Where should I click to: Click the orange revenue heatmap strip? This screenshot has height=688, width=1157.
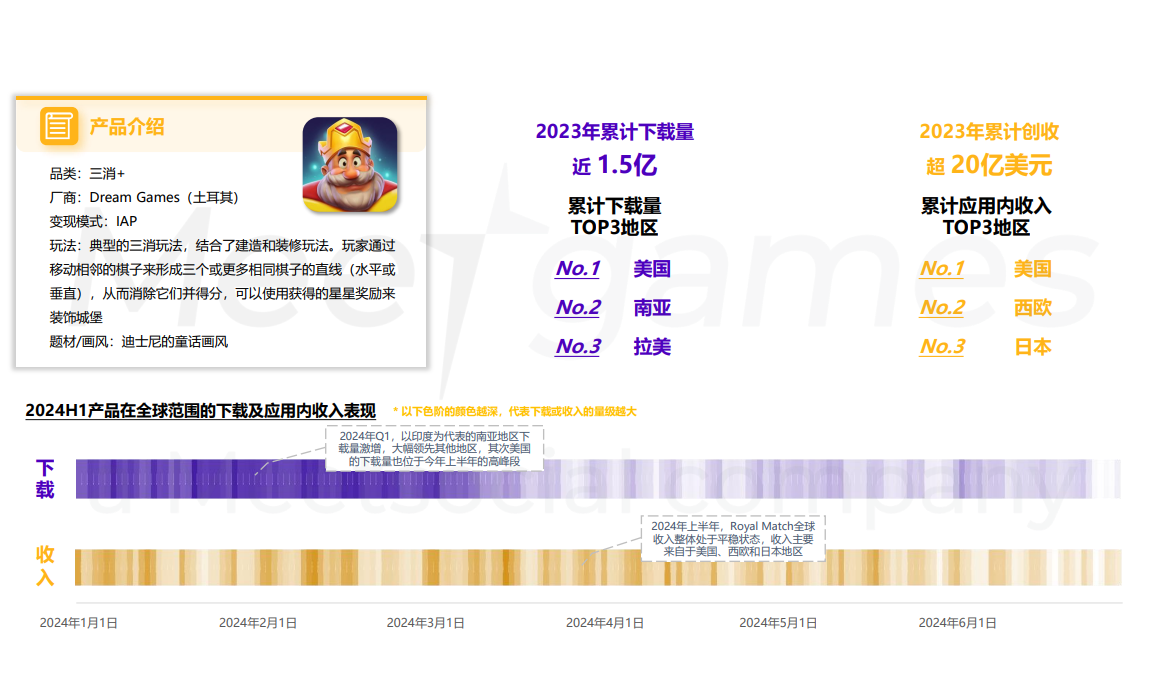point(400,567)
